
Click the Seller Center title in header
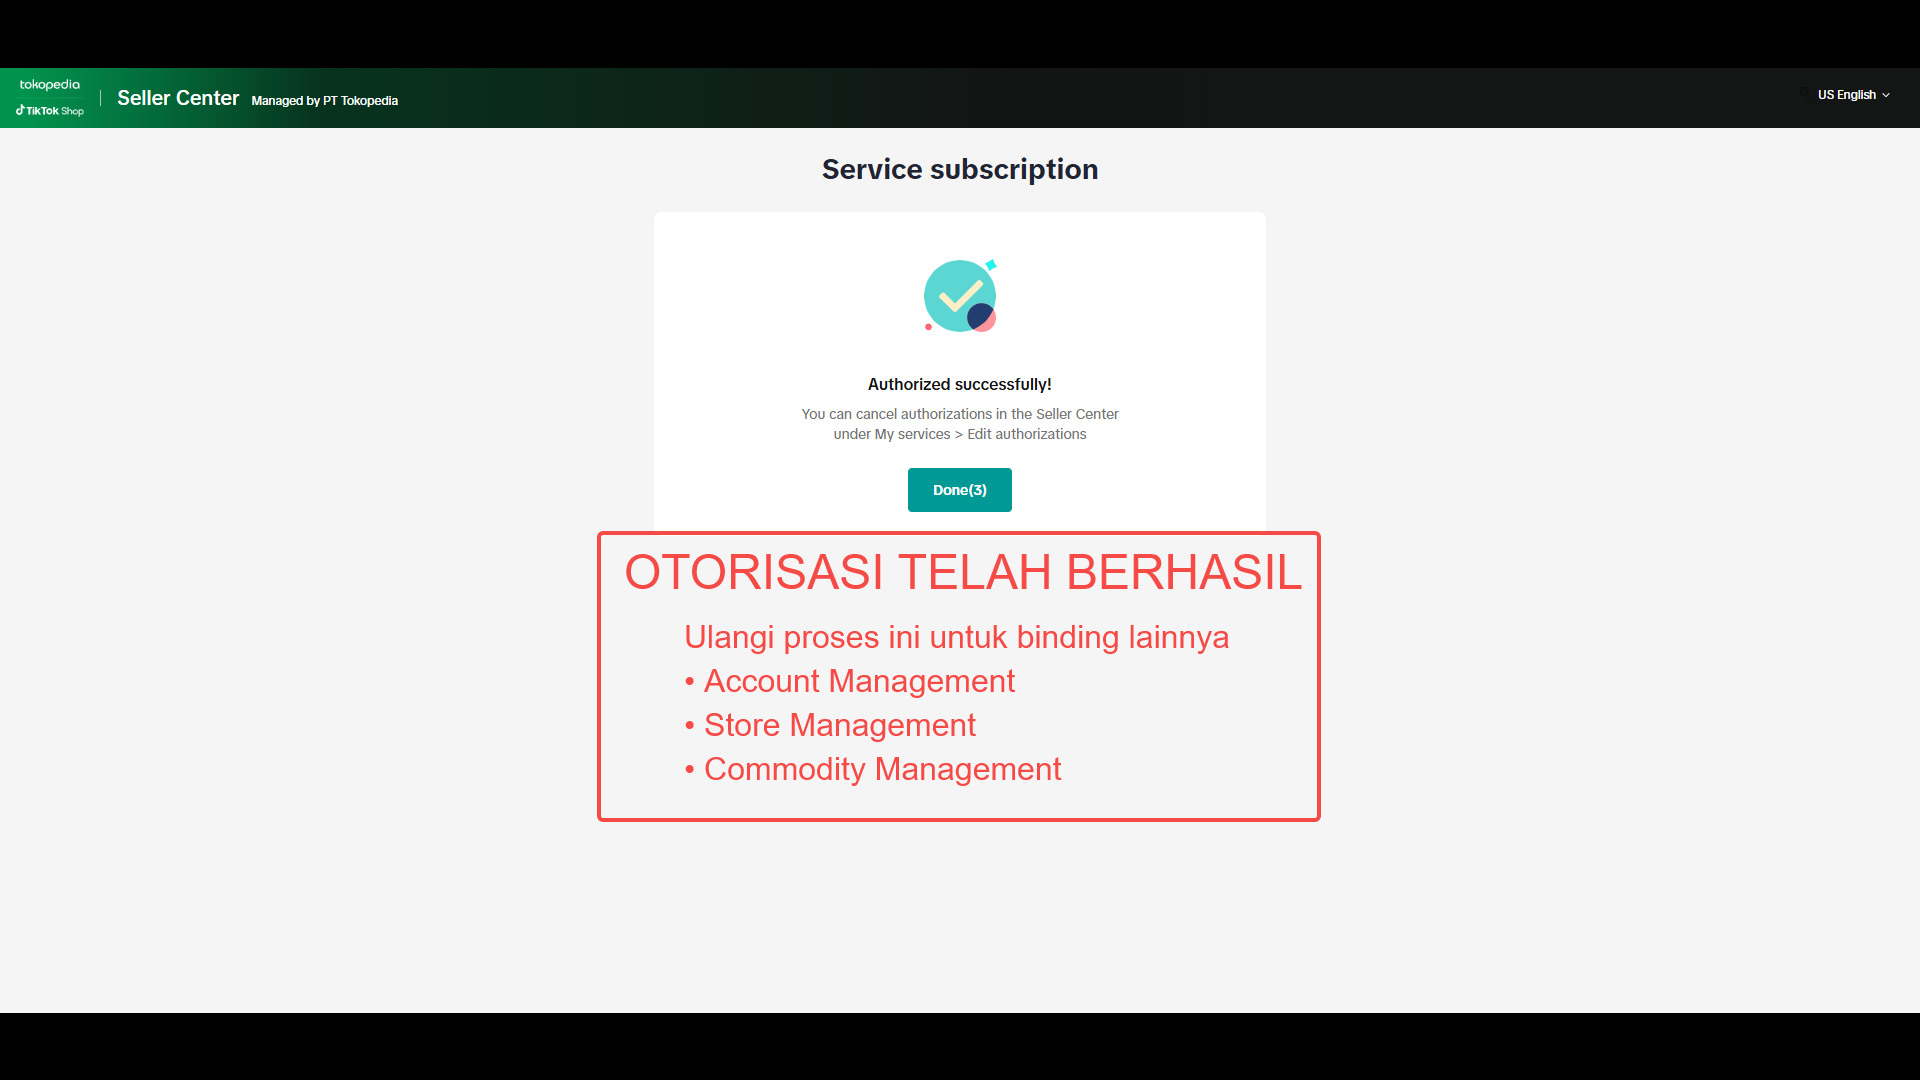(178, 98)
